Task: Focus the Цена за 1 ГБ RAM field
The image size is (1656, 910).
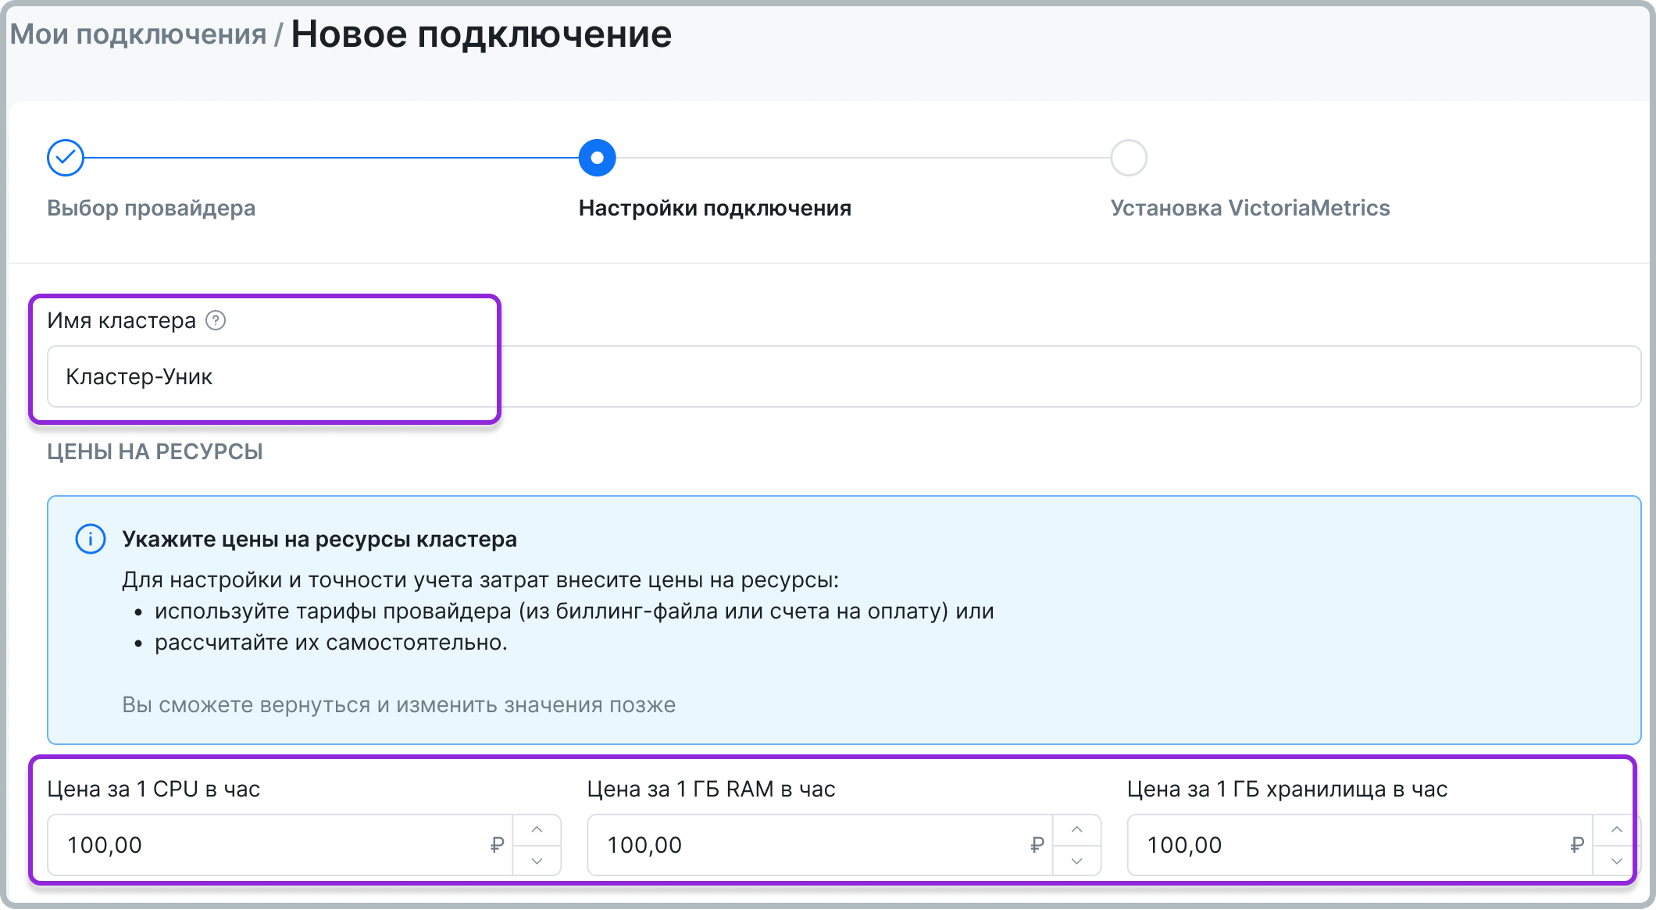Action: pos(810,846)
